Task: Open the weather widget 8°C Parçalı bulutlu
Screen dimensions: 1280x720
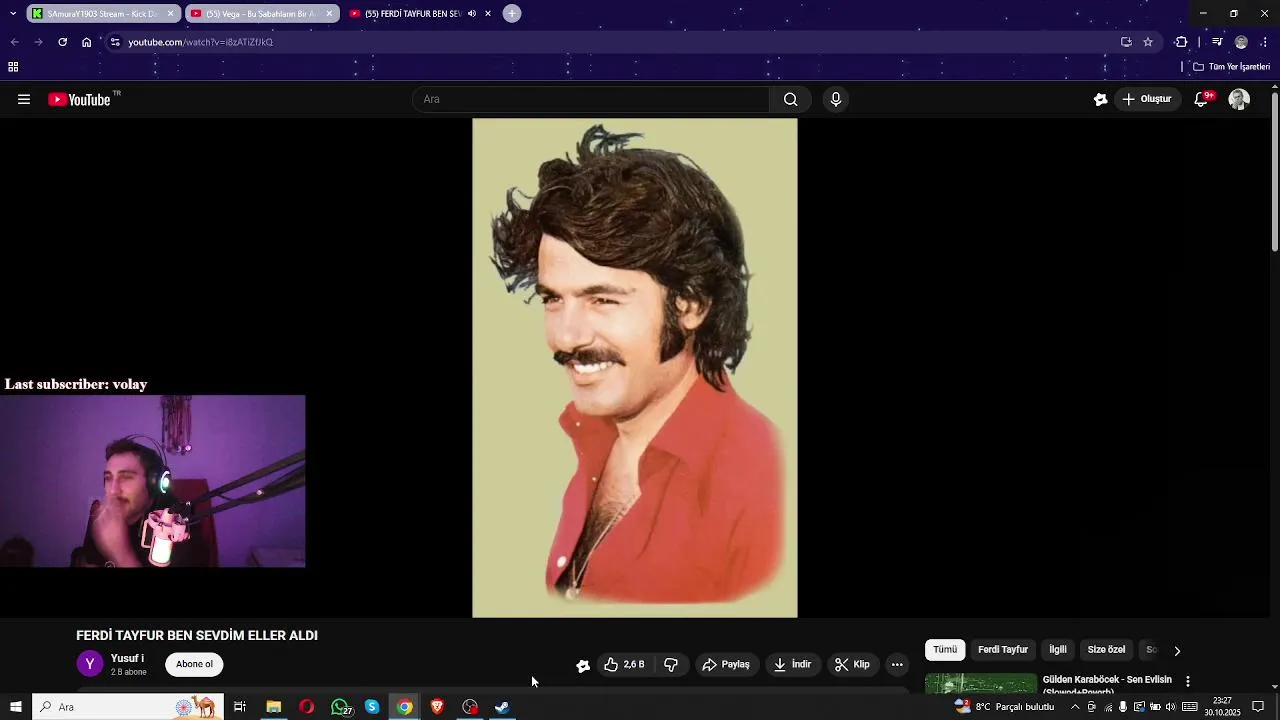Action: tap(1005, 707)
